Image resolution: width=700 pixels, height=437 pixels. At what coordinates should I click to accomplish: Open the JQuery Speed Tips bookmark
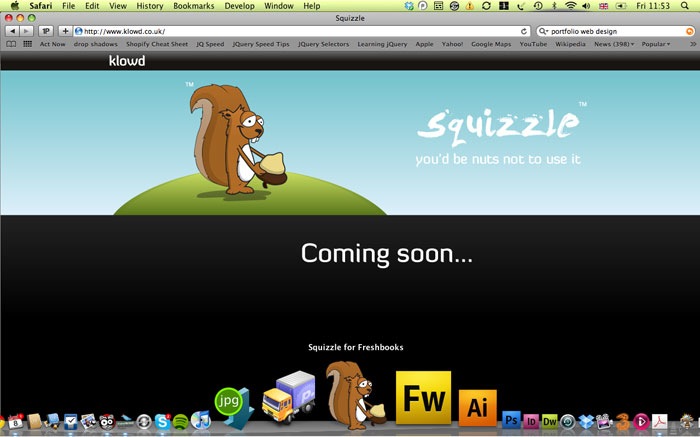coord(261,44)
